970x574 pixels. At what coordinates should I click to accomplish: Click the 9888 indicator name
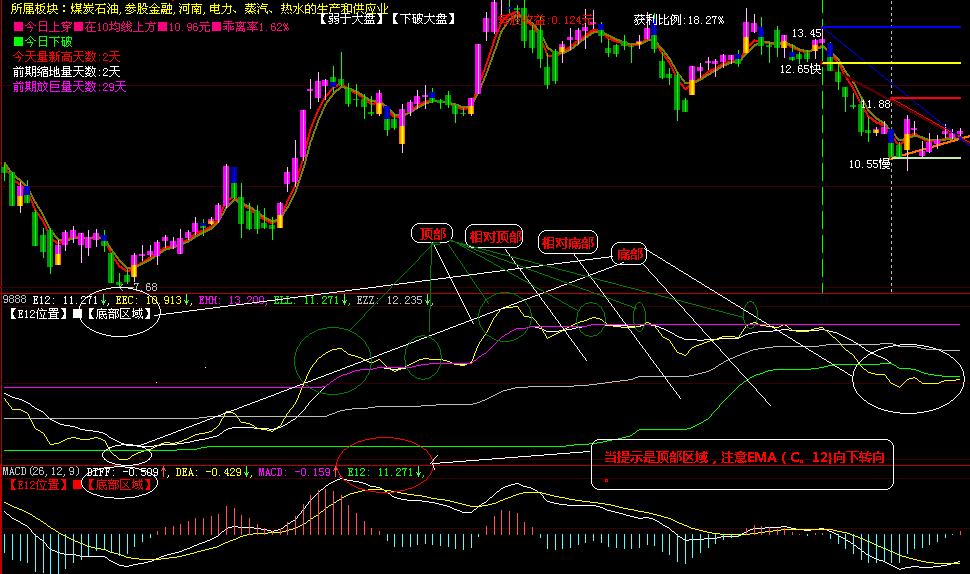(x=15, y=299)
